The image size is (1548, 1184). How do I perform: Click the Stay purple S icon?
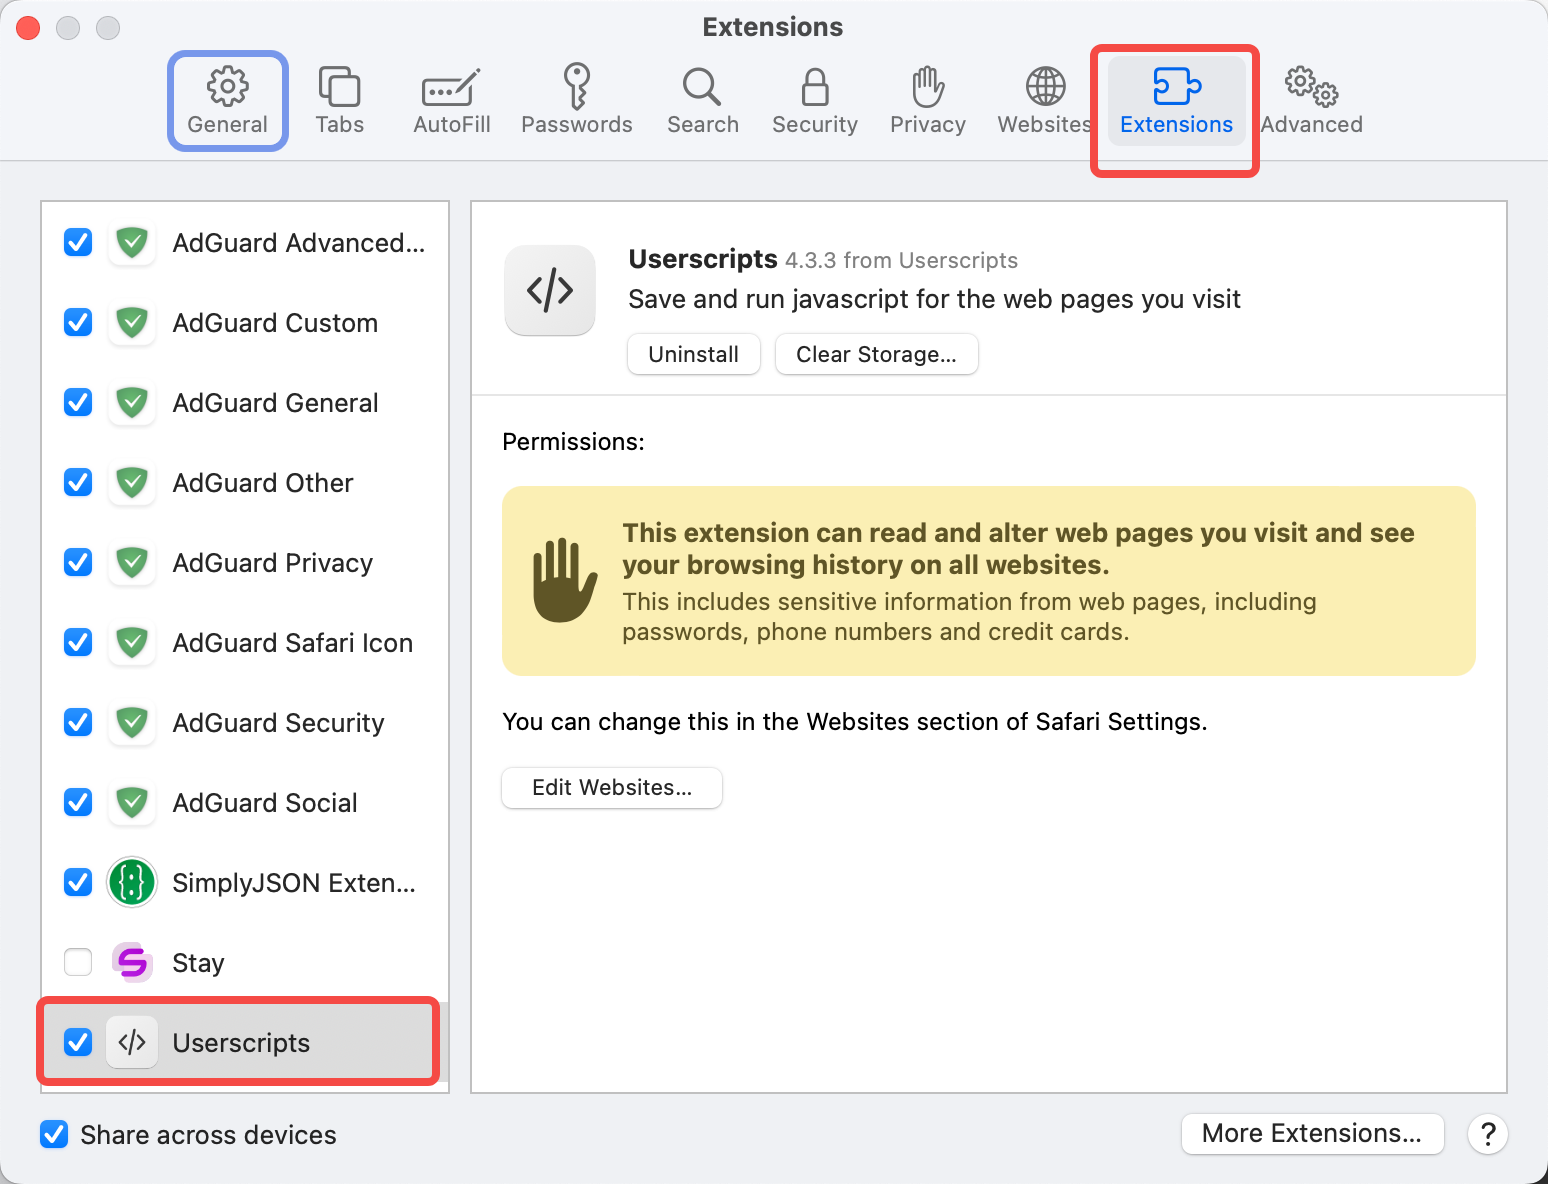pos(132,962)
